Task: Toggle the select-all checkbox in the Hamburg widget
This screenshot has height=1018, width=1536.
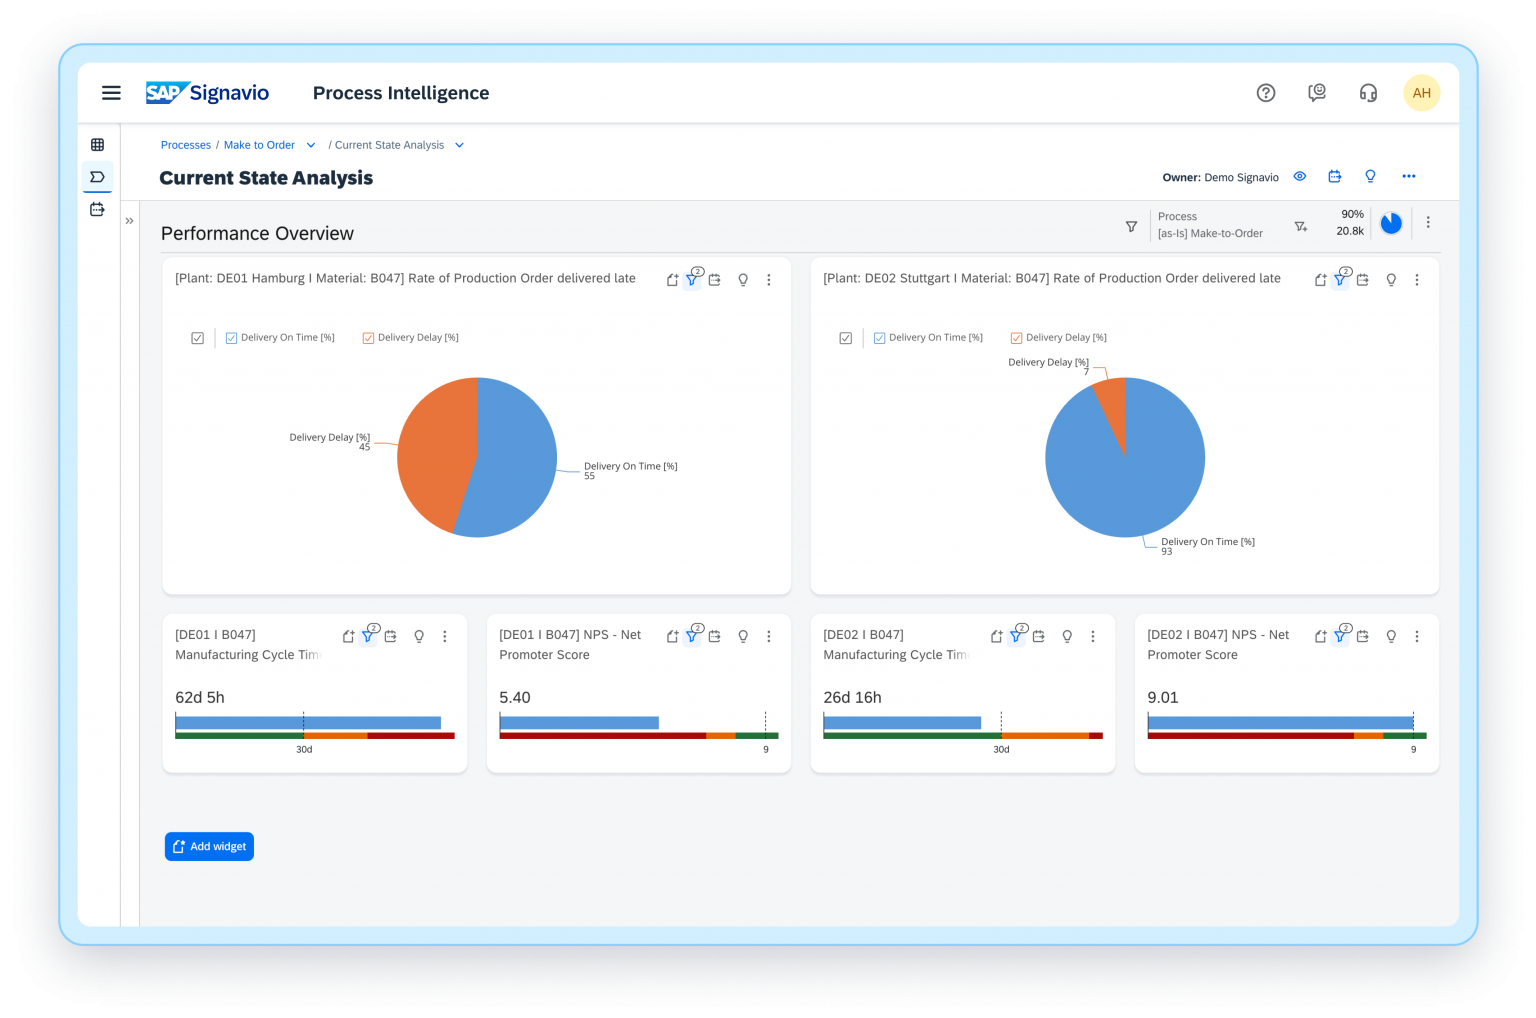Action: [197, 338]
